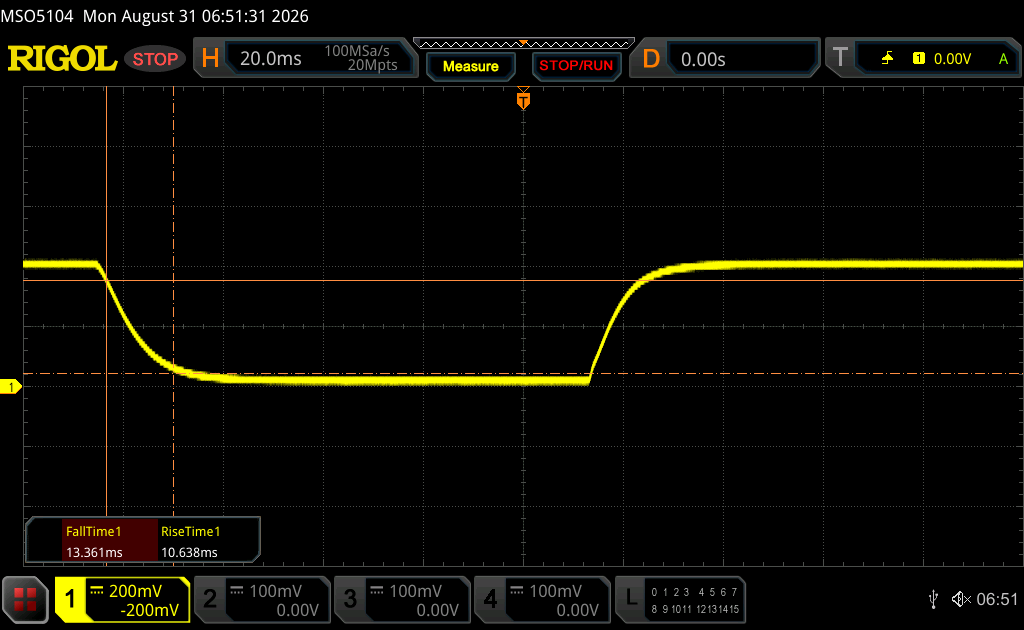Viewport: 1024px width, 630px height.
Task: Toggle channel 1 with 200mV scale
Action: (122, 599)
